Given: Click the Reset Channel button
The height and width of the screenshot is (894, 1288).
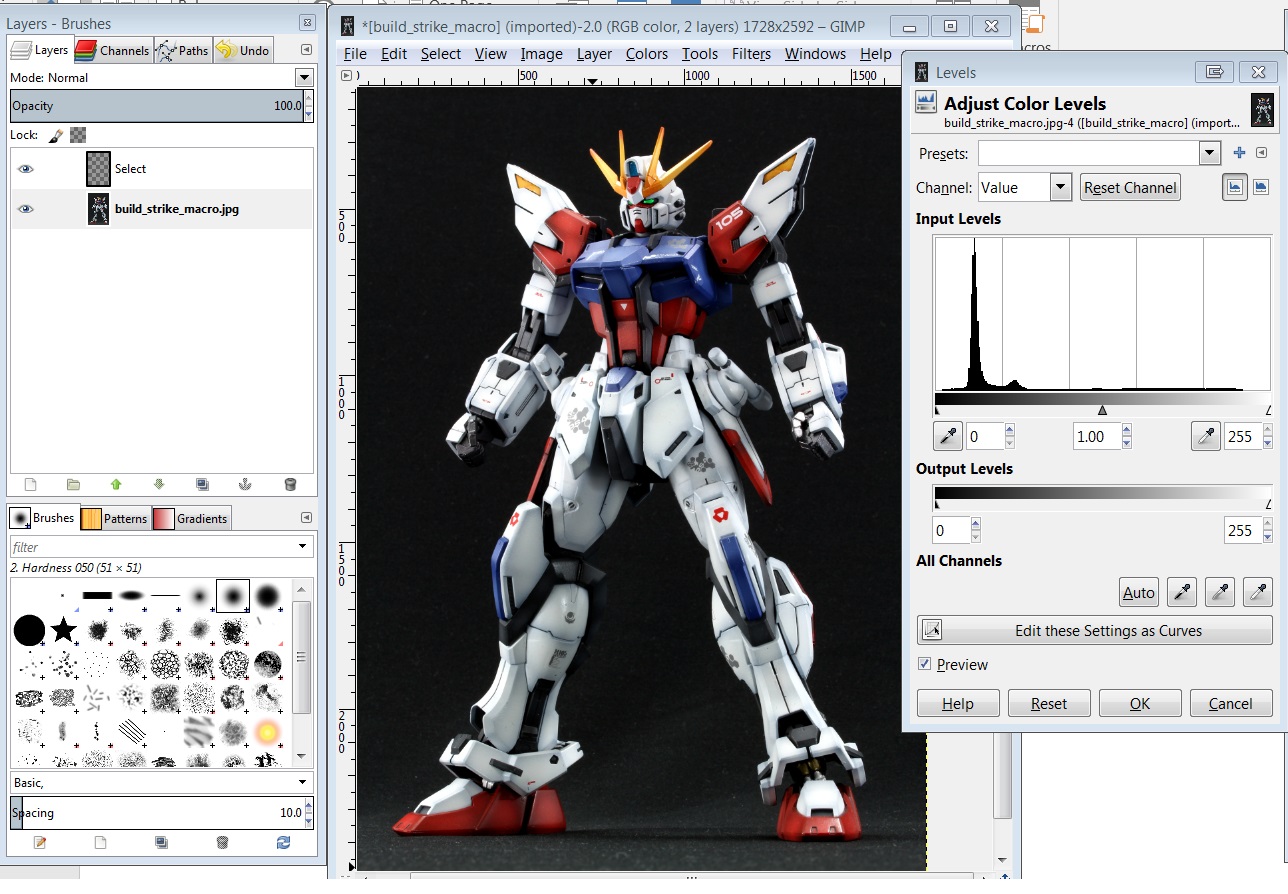Looking at the screenshot, I should (x=1130, y=187).
